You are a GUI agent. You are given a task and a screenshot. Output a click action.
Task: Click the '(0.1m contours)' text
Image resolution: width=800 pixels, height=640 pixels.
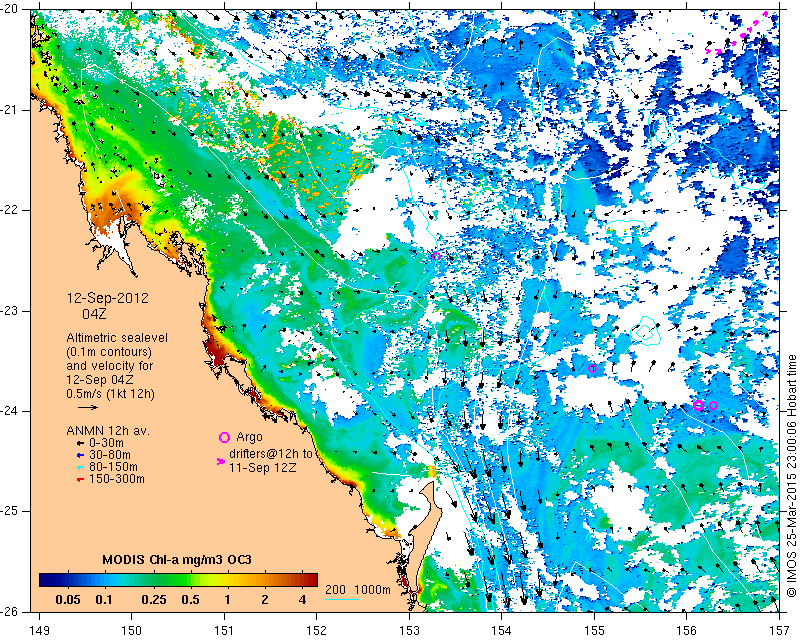coord(109,352)
